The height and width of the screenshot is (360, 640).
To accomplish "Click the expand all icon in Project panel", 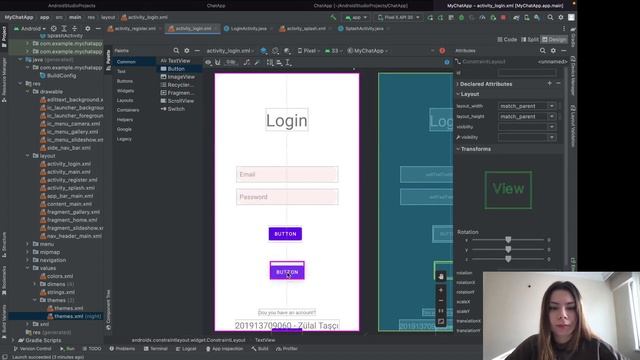I will 64,29.
